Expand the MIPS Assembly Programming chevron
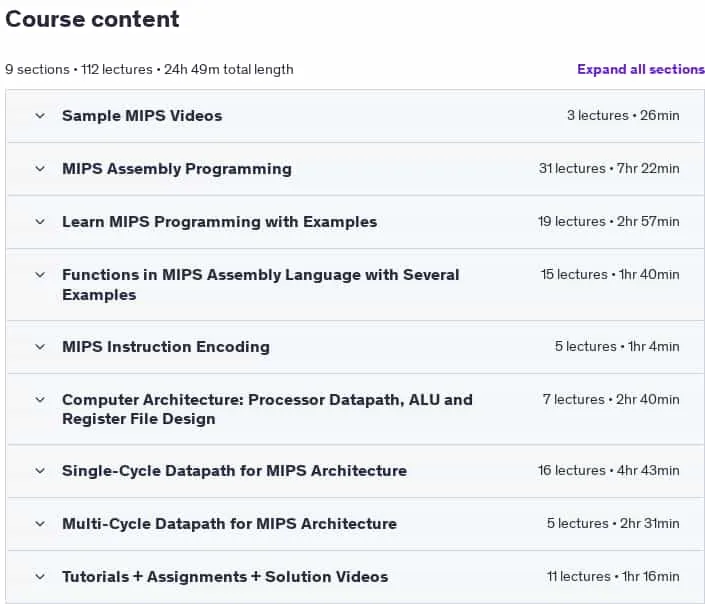This screenshot has height=604, width=705. [x=40, y=169]
